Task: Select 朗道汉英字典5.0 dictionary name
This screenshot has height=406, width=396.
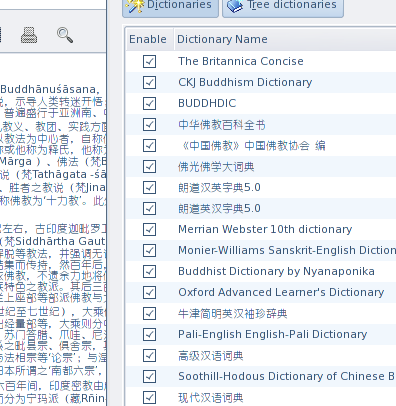Action: 219,188
